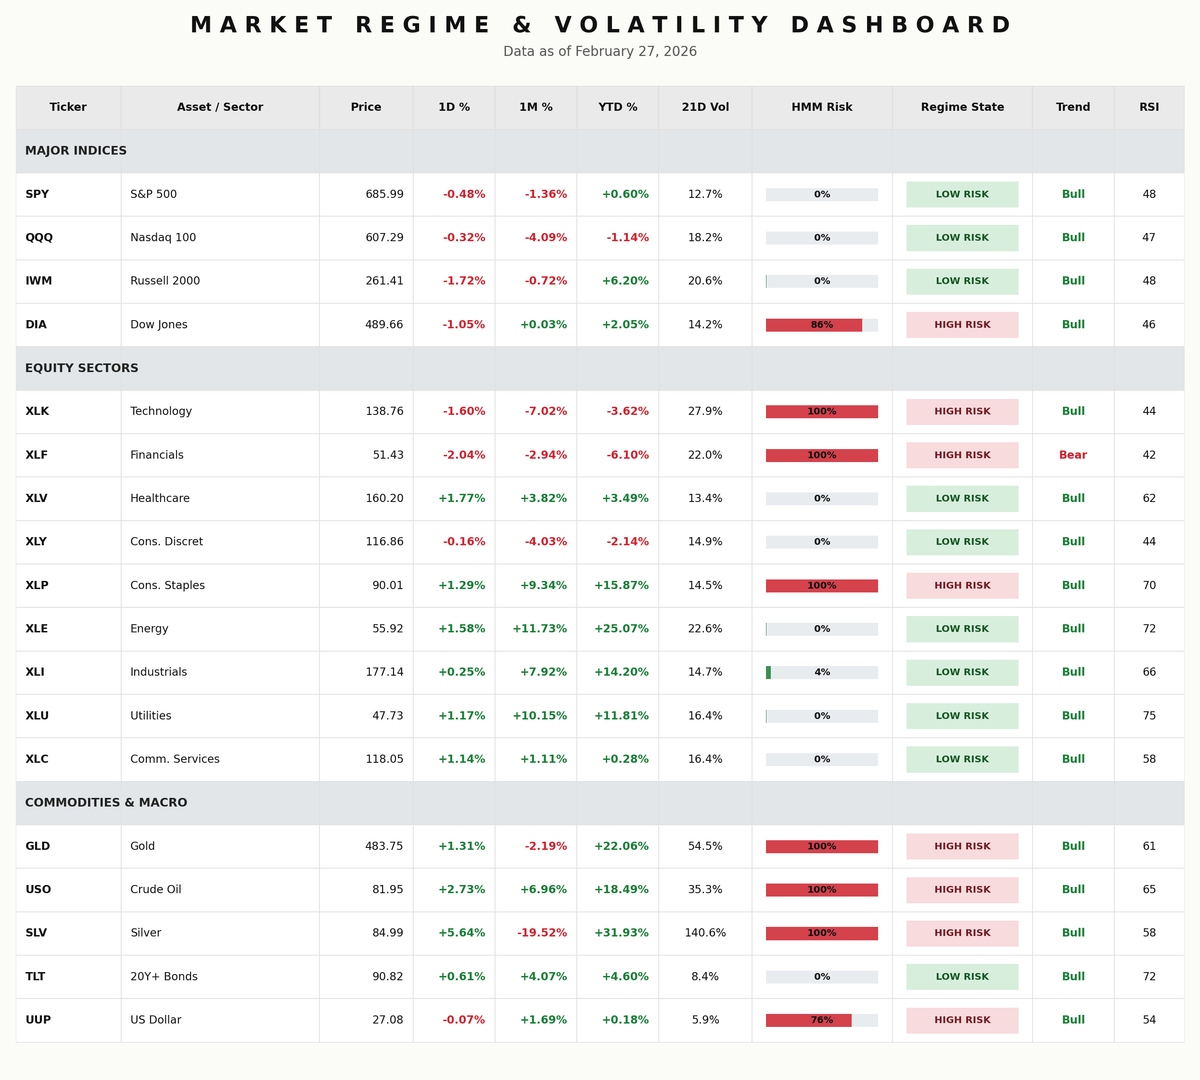Image resolution: width=1200 pixels, height=1080 pixels.
Task: Click the LOW RISK badge for 20Y+ Bonds
Action: [x=961, y=976]
